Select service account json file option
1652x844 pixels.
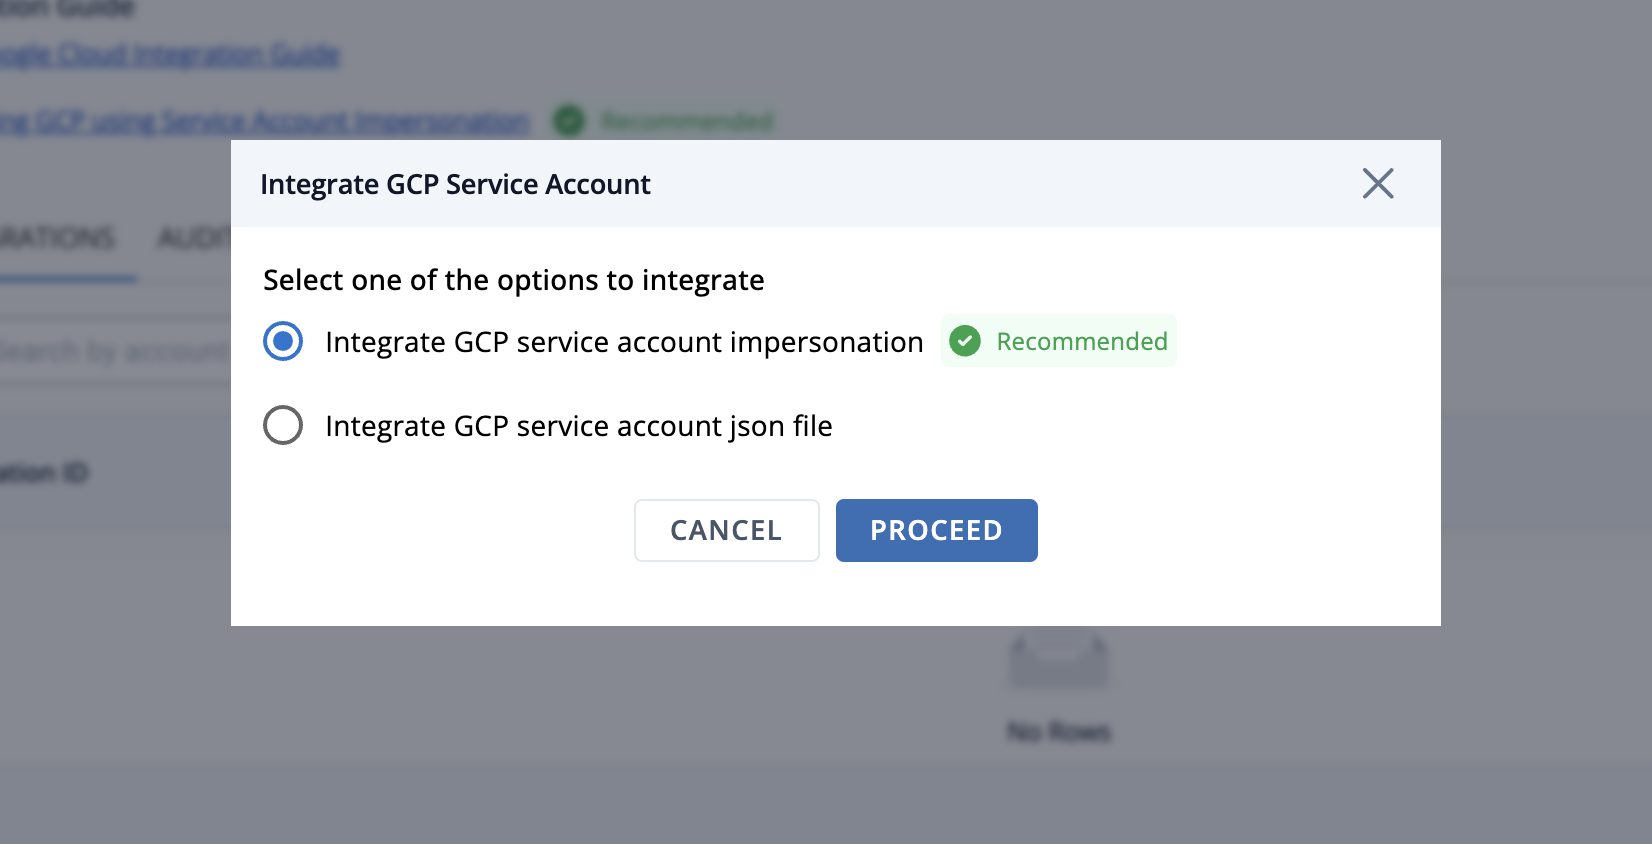pos(283,425)
